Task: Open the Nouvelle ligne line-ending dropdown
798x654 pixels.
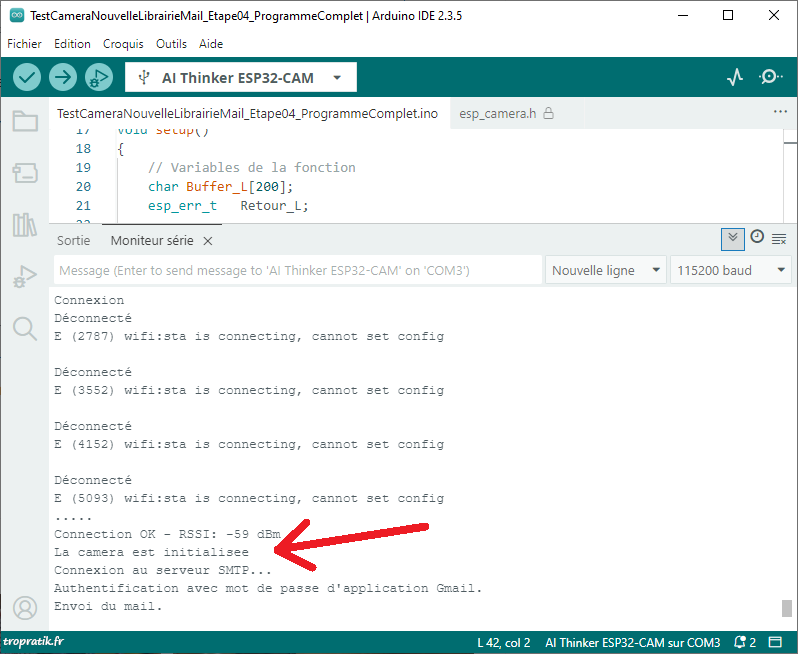Action: [606, 270]
